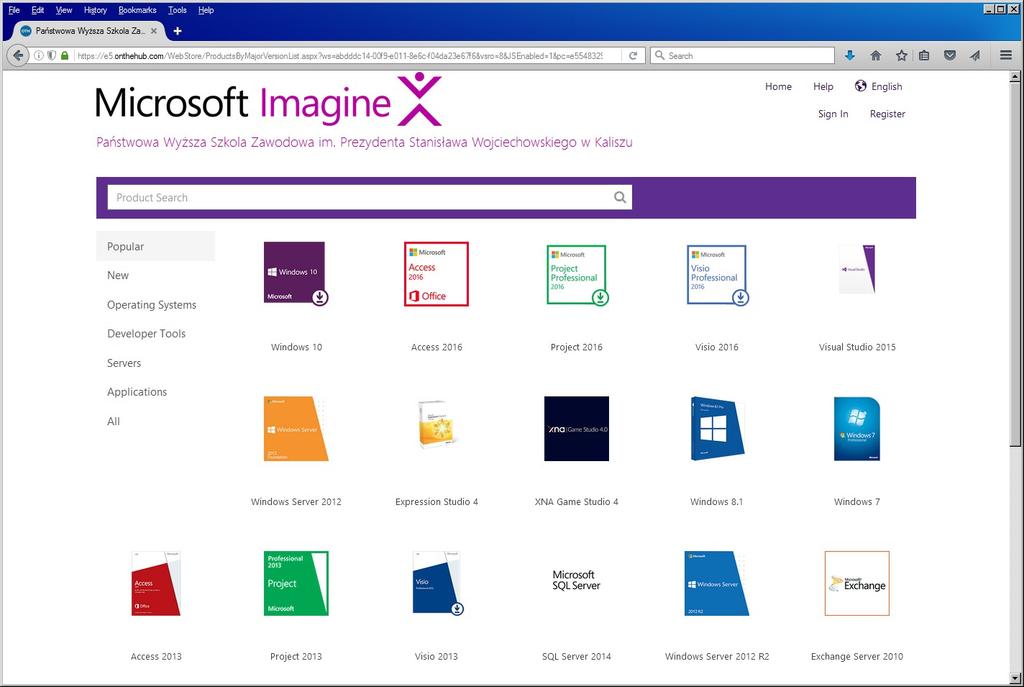Open a new browser tab
1024x687 pixels.
click(x=177, y=31)
